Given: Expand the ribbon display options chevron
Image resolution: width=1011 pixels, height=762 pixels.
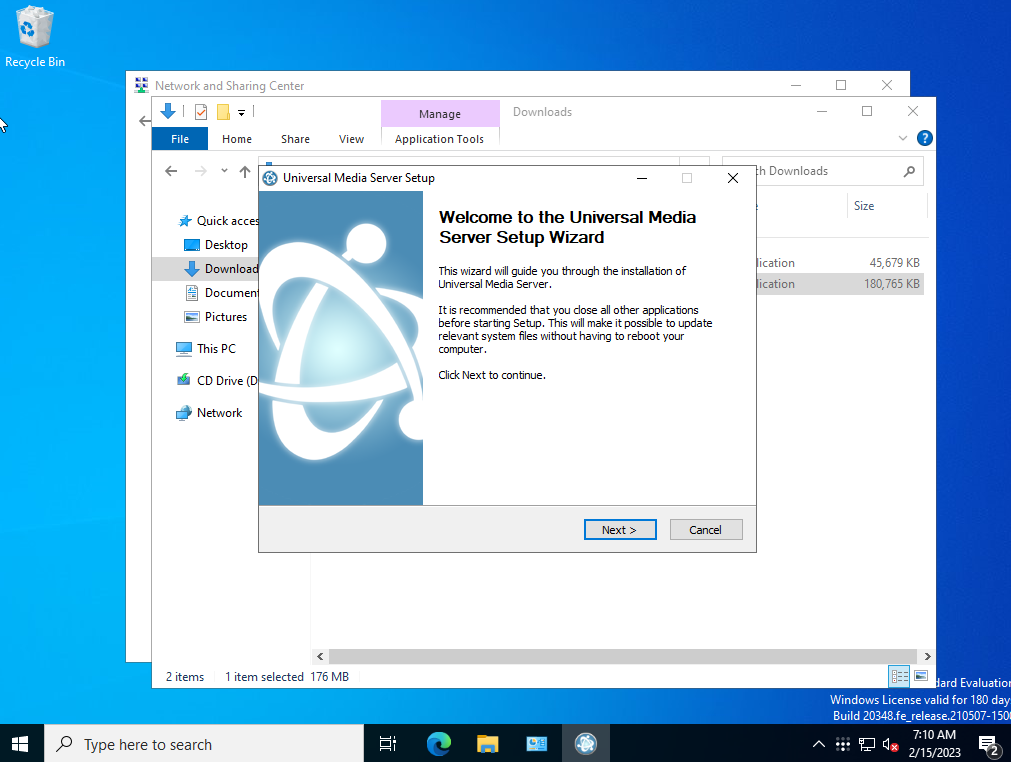Looking at the screenshot, I should 902,138.
